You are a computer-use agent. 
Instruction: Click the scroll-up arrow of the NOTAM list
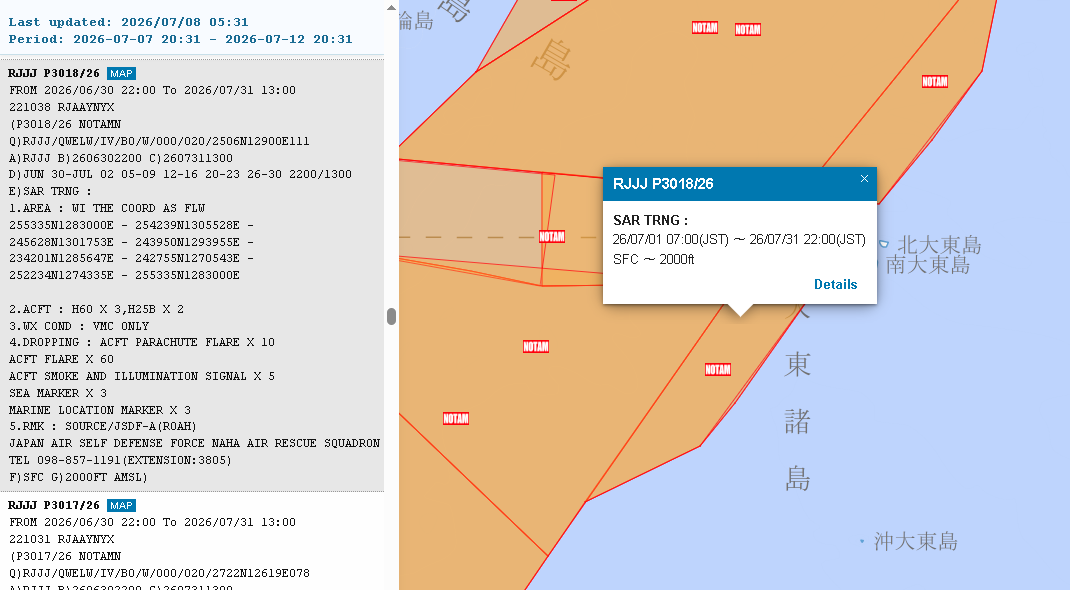[391, 8]
